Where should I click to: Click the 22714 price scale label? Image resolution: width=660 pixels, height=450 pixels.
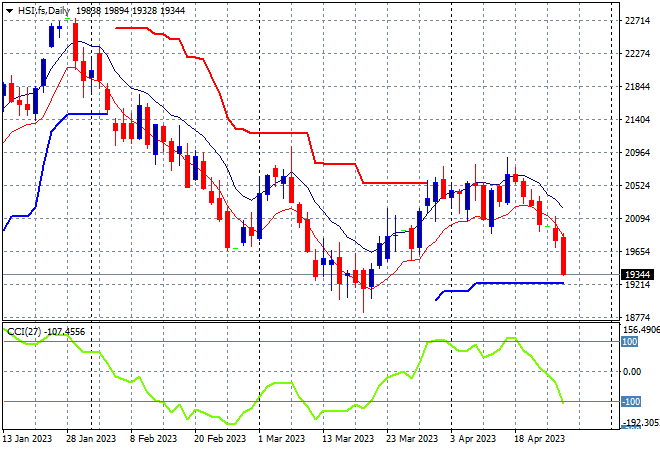(x=637, y=20)
